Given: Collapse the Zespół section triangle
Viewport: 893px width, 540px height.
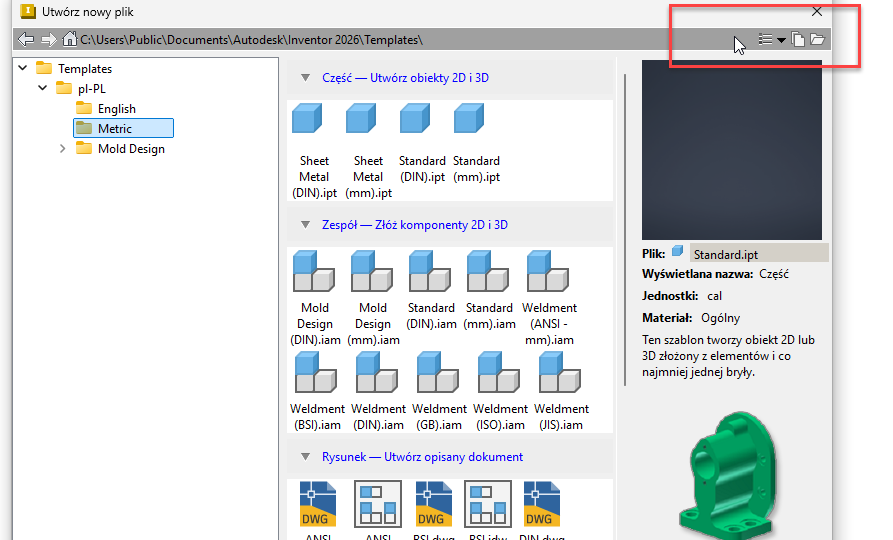Looking at the screenshot, I should (x=305, y=224).
